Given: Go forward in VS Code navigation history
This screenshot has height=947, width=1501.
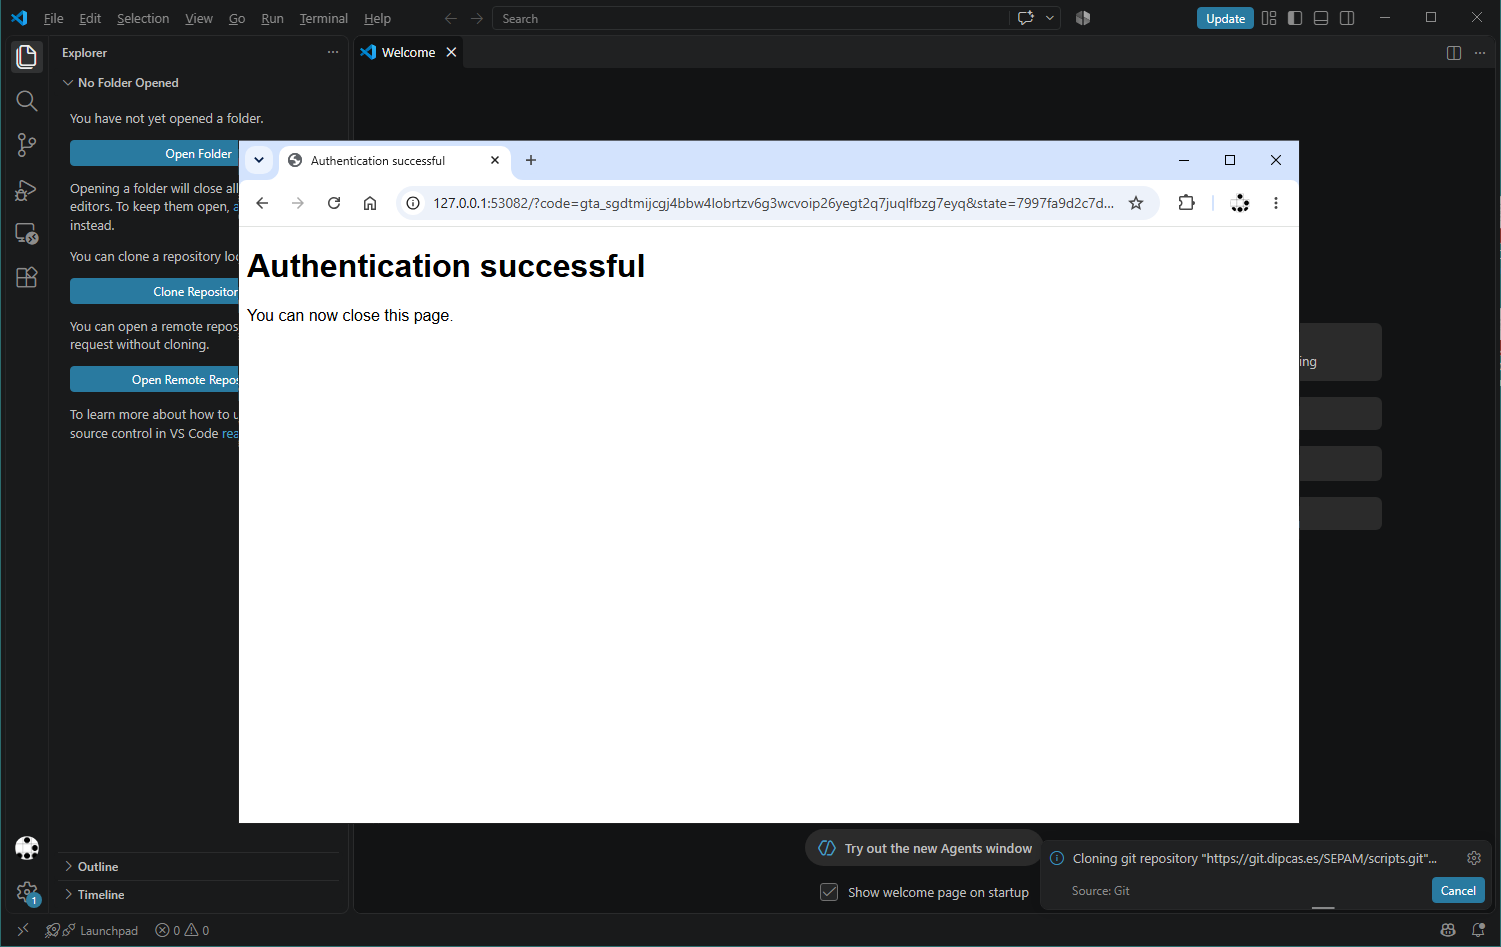Looking at the screenshot, I should tap(477, 18).
